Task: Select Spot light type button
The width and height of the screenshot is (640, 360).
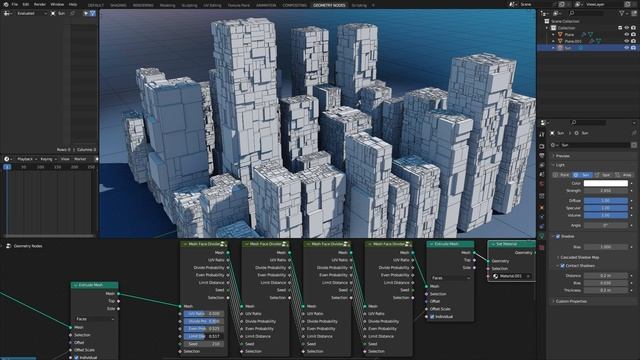Action: point(603,175)
